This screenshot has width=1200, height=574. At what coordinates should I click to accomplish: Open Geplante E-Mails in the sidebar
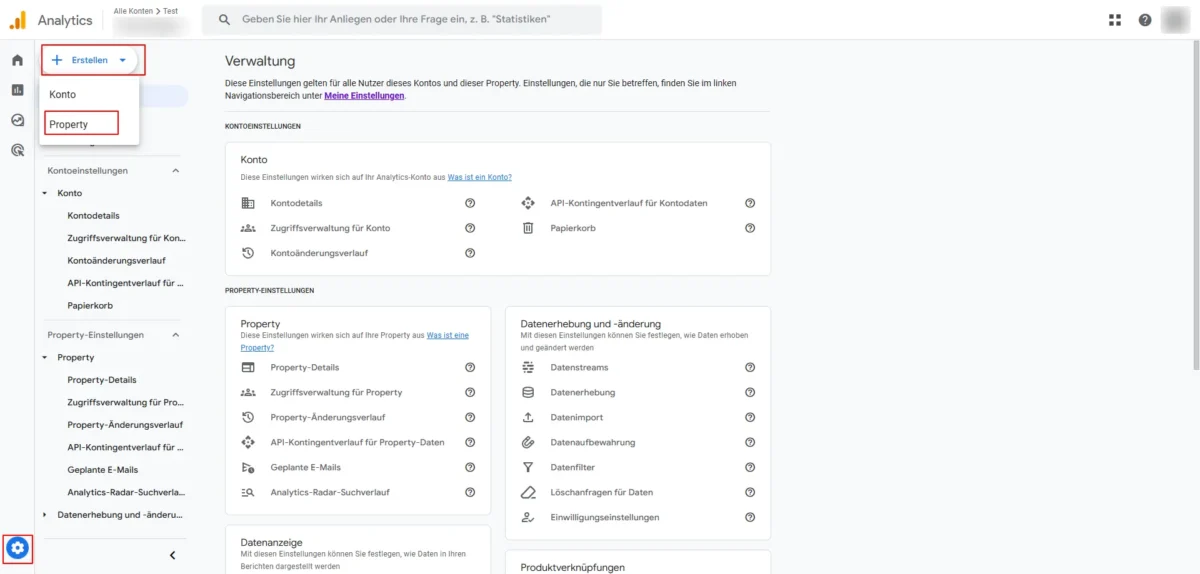point(102,470)
